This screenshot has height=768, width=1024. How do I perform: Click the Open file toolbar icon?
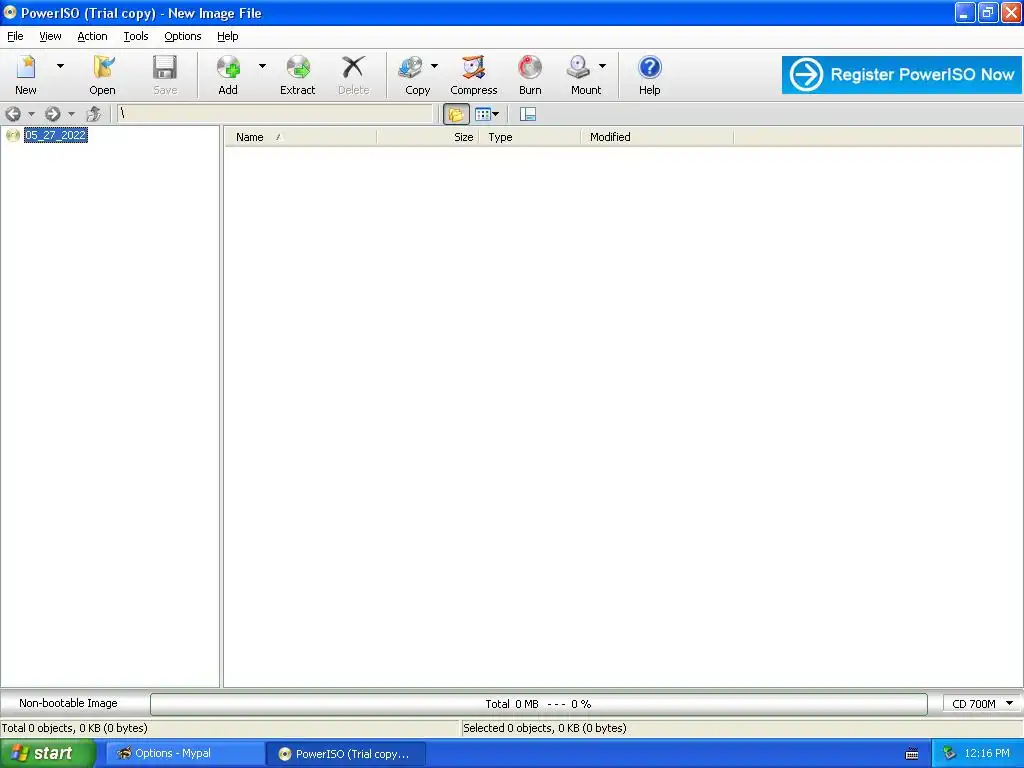103,67
